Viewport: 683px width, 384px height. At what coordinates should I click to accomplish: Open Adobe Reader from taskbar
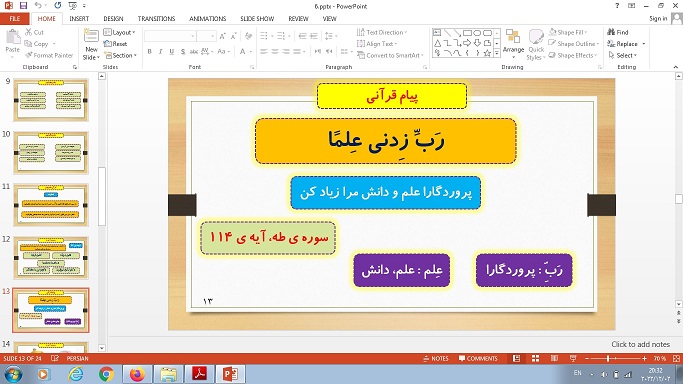point(199,374)
